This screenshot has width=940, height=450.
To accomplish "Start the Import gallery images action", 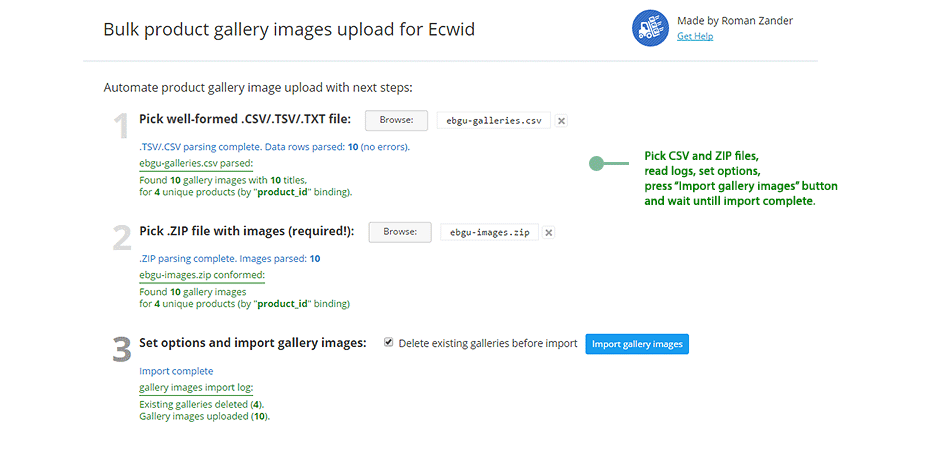I will (x=637, y=344).
